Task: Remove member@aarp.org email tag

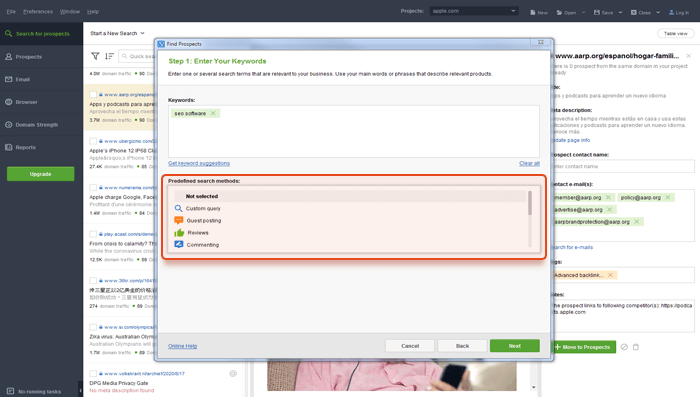Action: click(x=608, y=197)
